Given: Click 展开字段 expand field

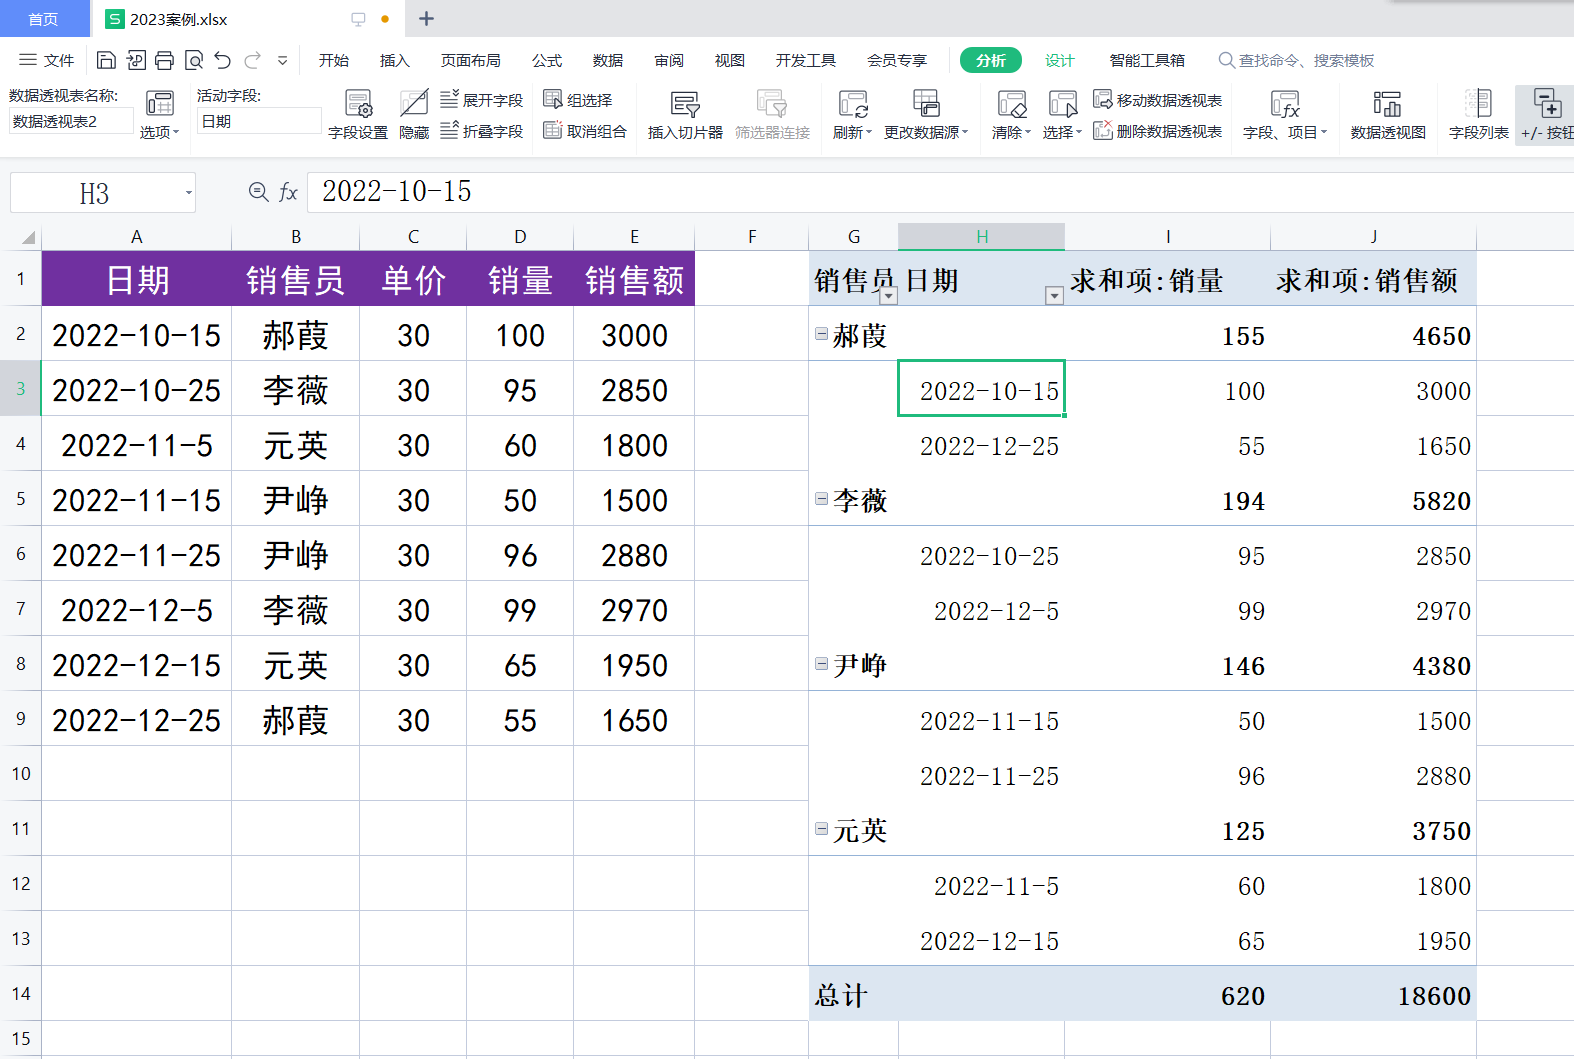Looking at the screenshot, I should pos(482,100).
